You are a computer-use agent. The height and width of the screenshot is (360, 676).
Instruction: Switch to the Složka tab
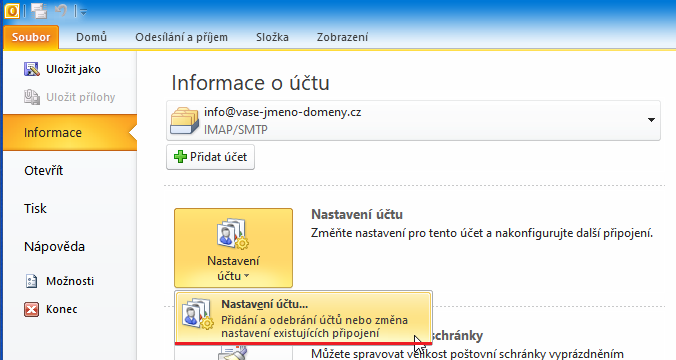pyautogui.click(x=272, y=38)
